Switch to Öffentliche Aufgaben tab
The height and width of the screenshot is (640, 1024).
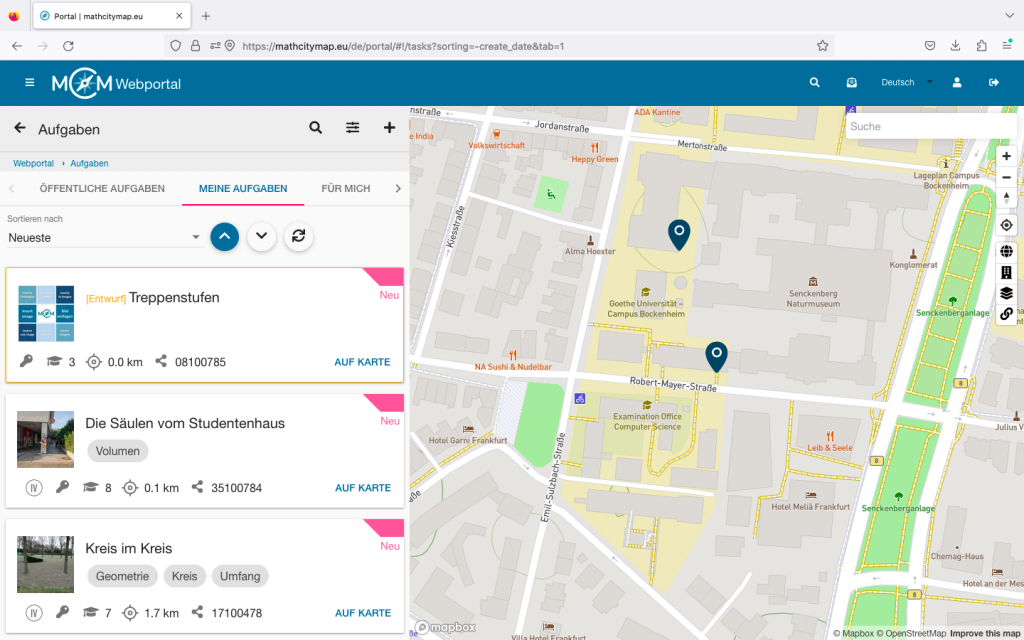click(x=102, y=188)
